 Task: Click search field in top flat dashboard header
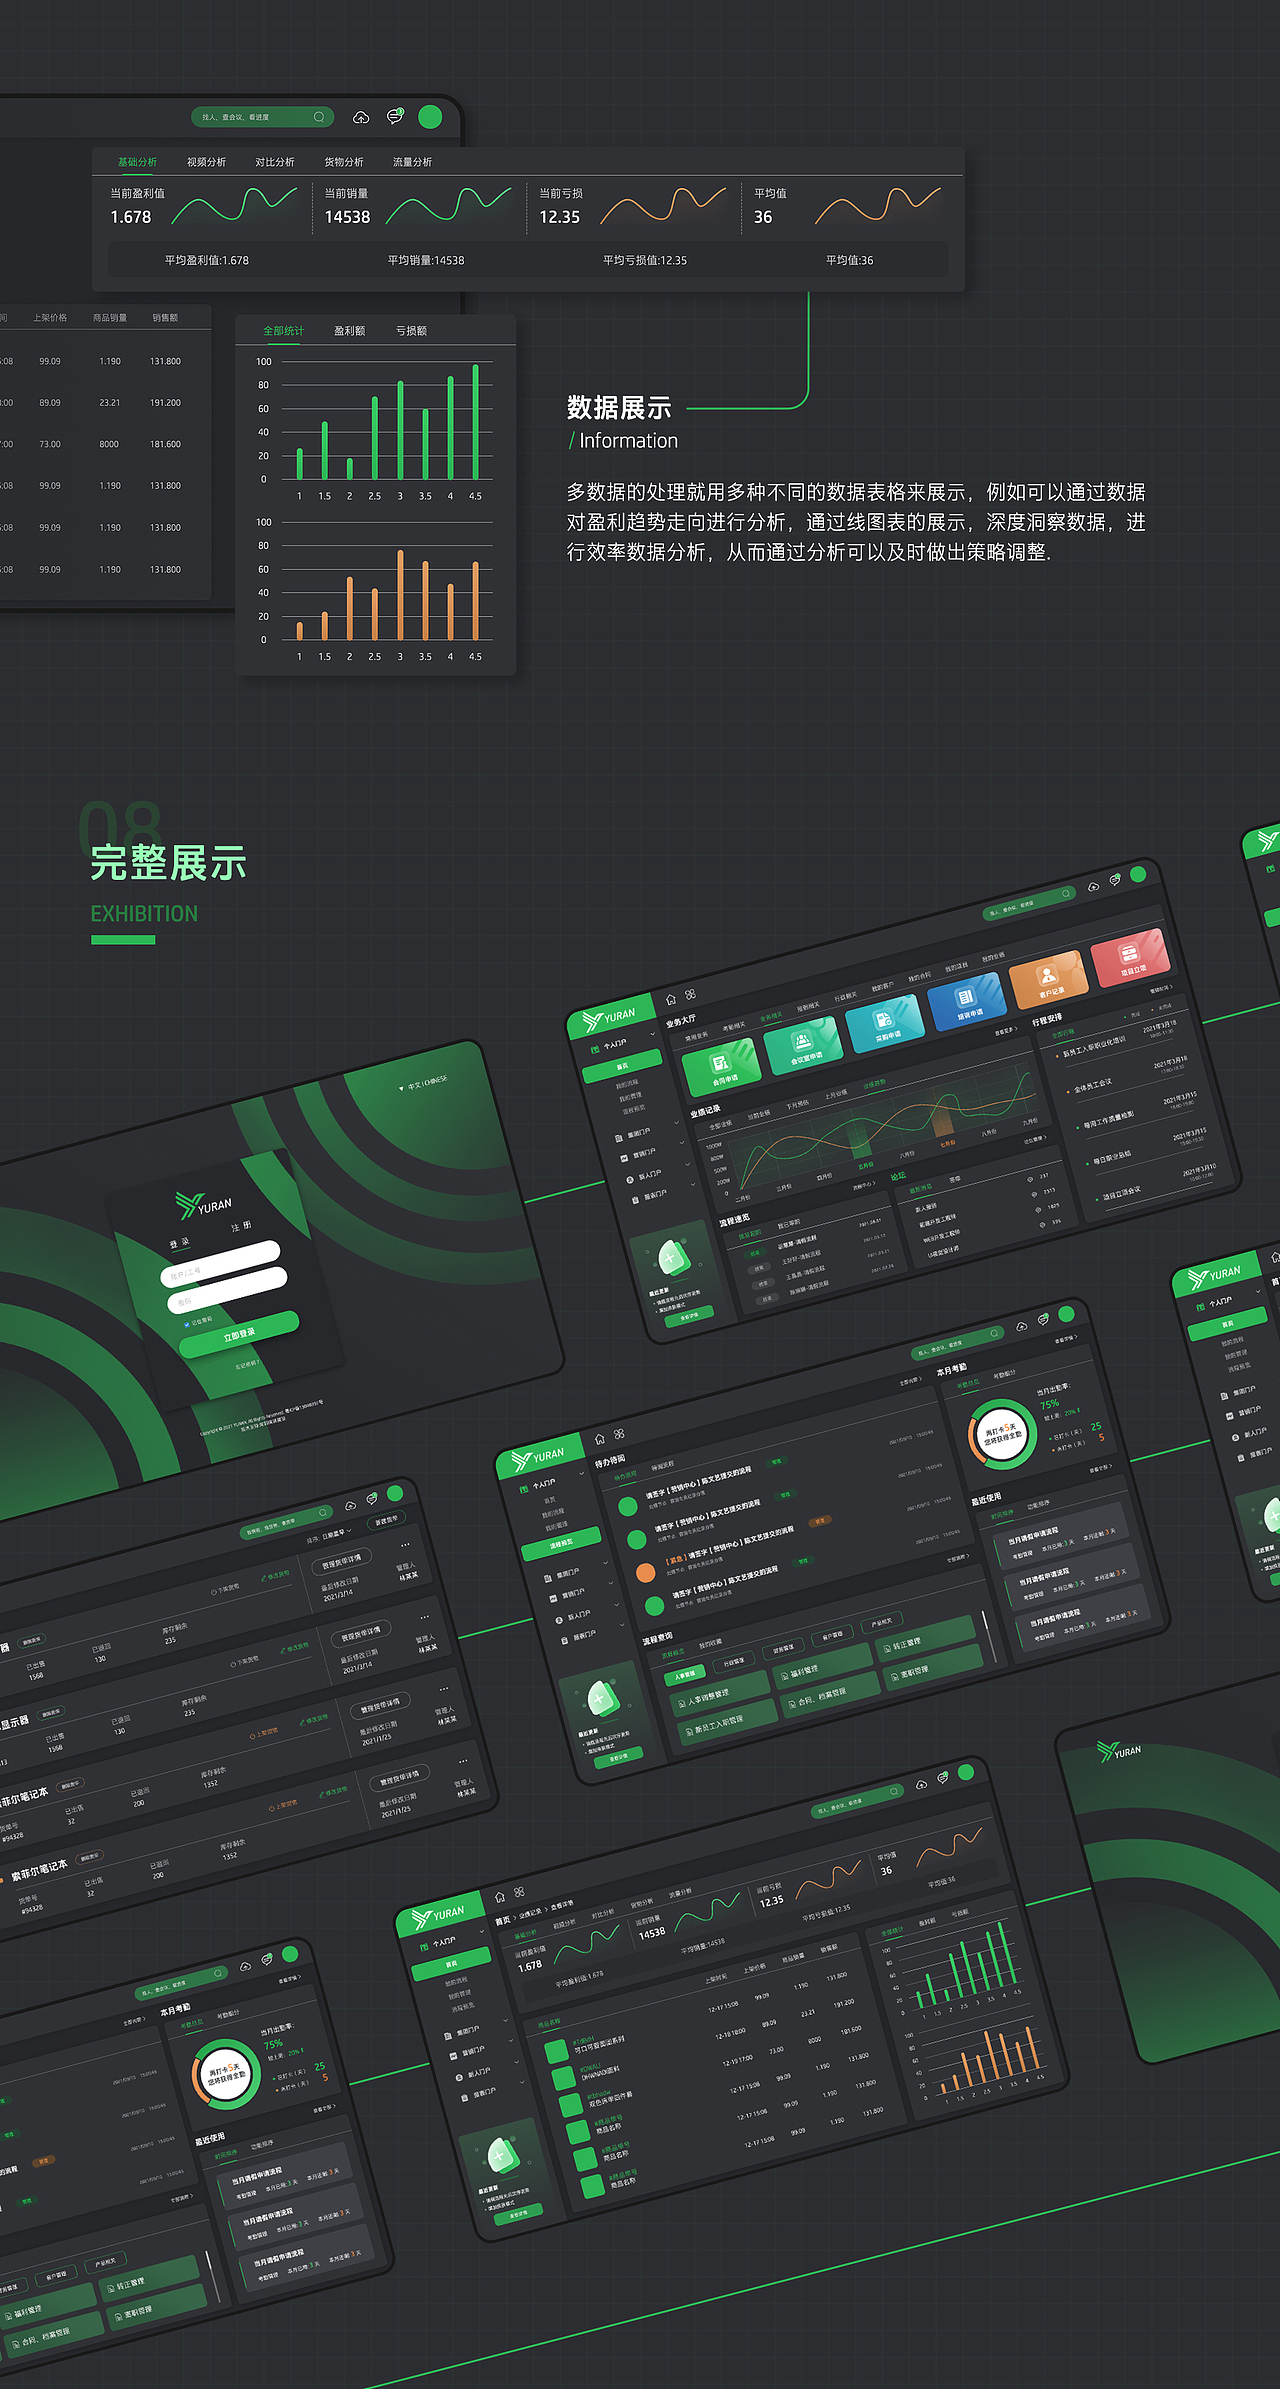click(262, 117)
